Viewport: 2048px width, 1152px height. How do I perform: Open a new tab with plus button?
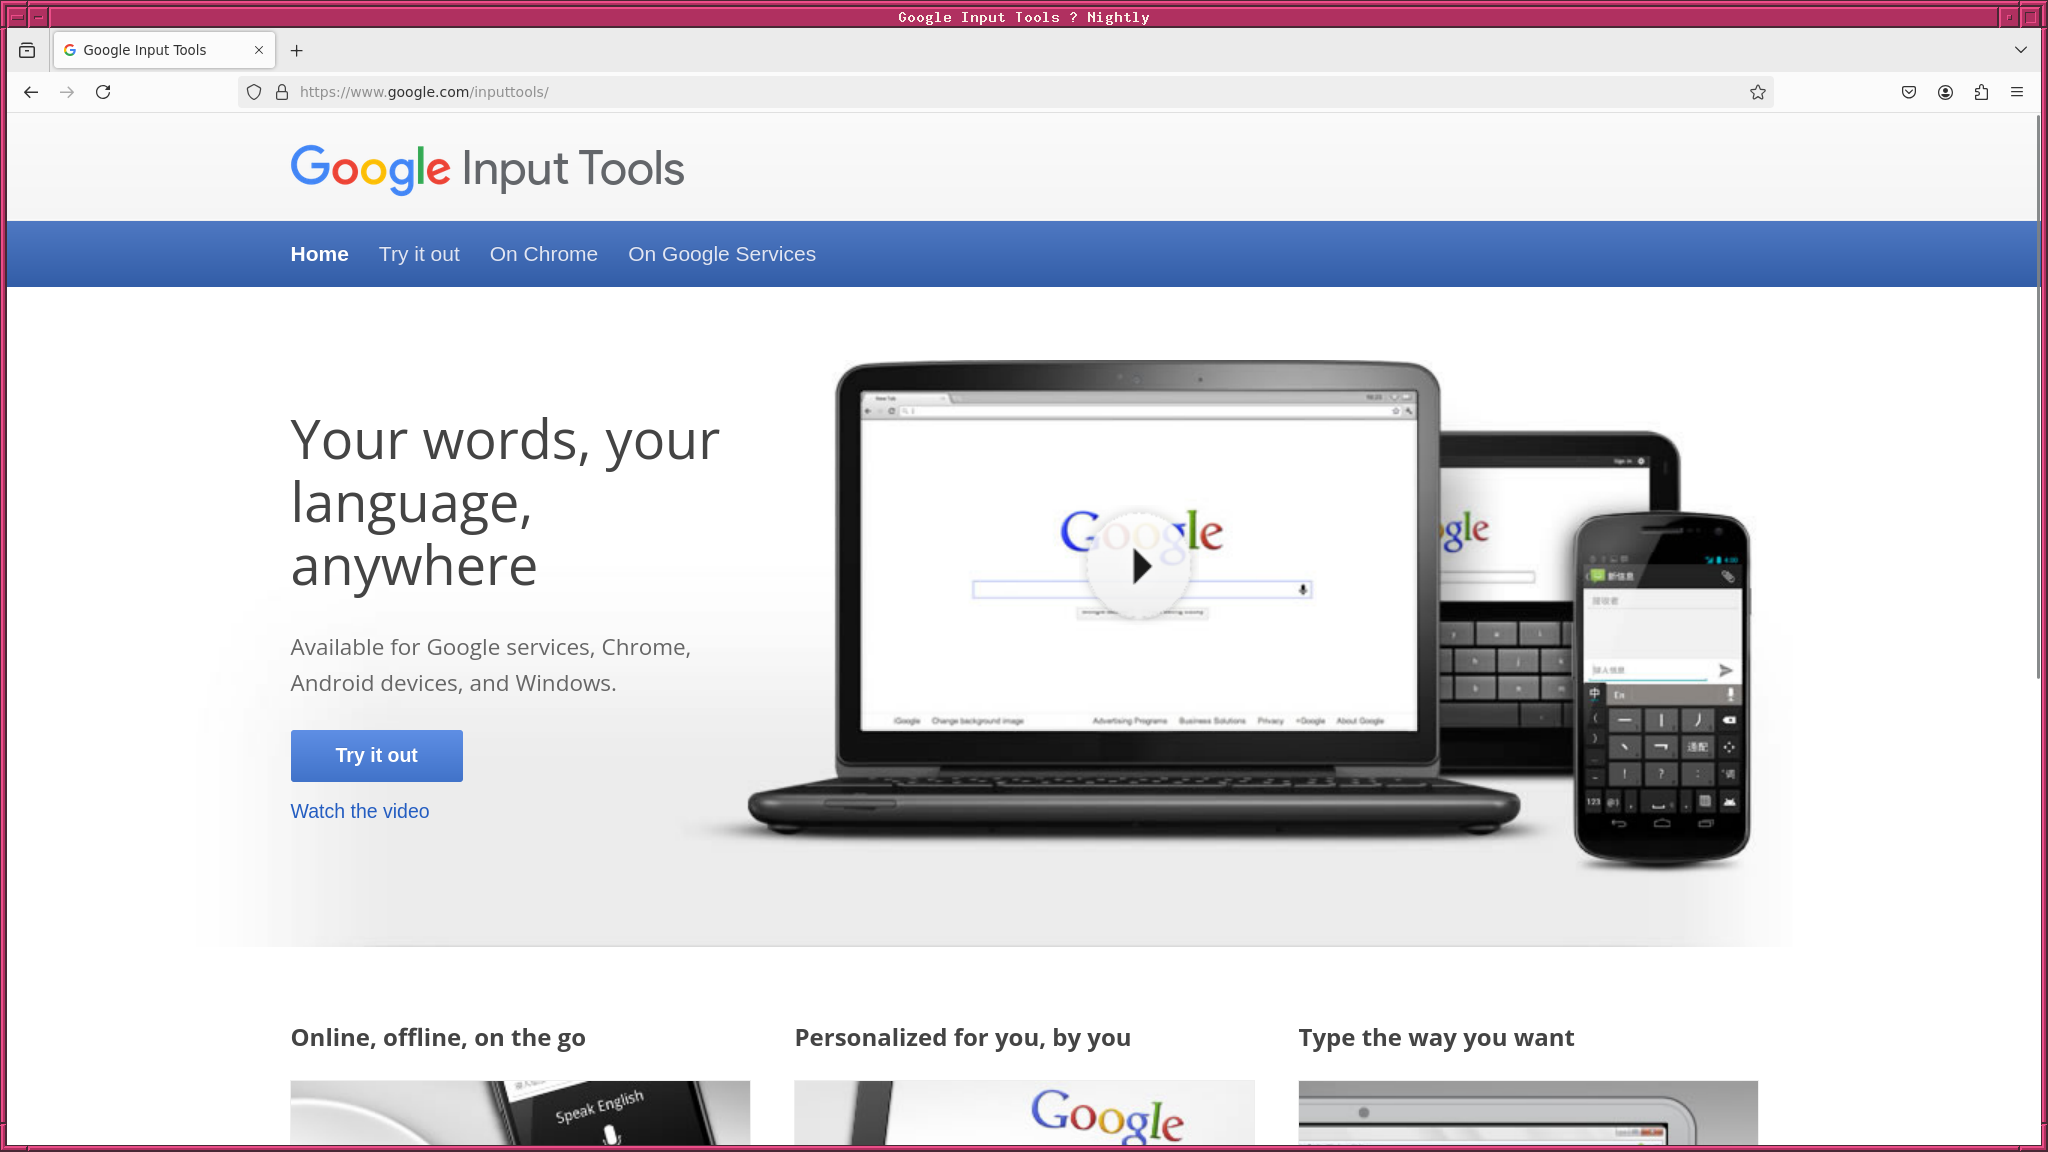tap(297, 50)
